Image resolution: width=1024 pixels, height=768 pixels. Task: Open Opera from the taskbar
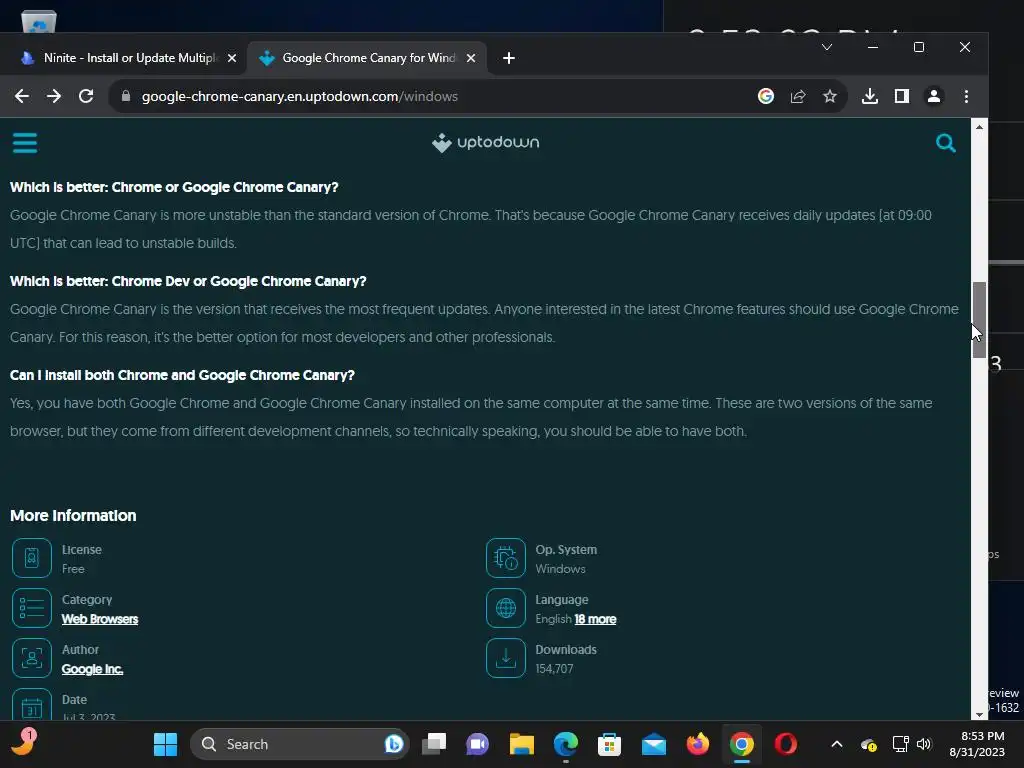click(x=786, y=744)
